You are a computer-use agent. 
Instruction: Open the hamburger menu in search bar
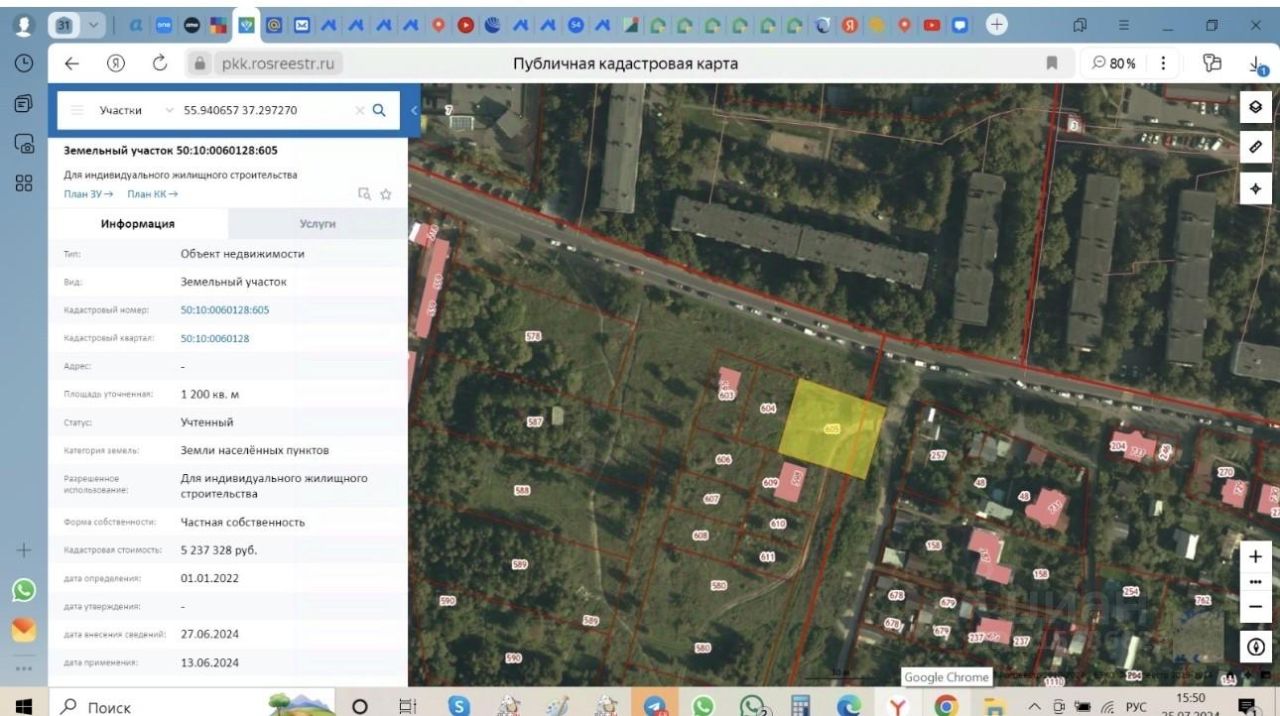[x=77, y=110]
